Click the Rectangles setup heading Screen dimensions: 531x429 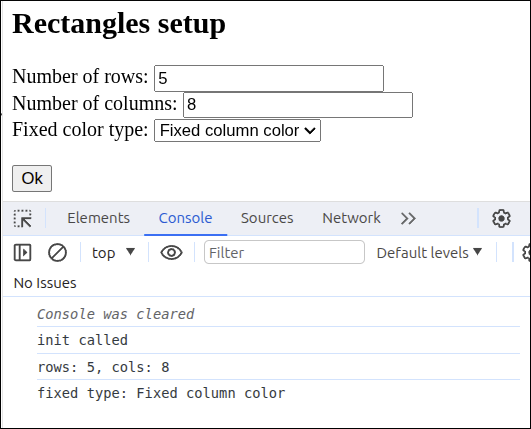[119, 24]
